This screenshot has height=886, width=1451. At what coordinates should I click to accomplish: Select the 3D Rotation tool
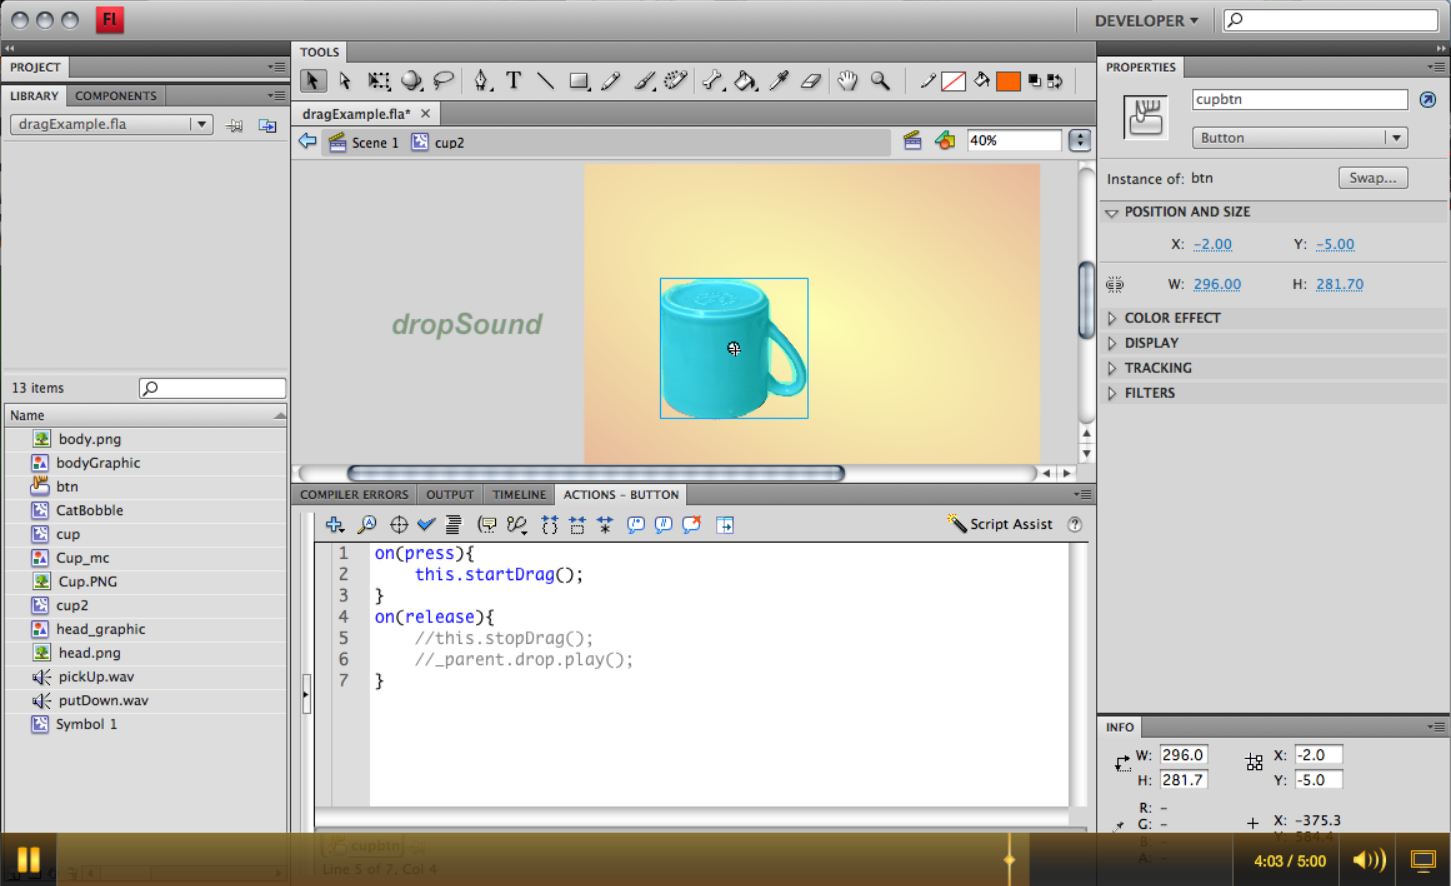click(x=411, y=81)
